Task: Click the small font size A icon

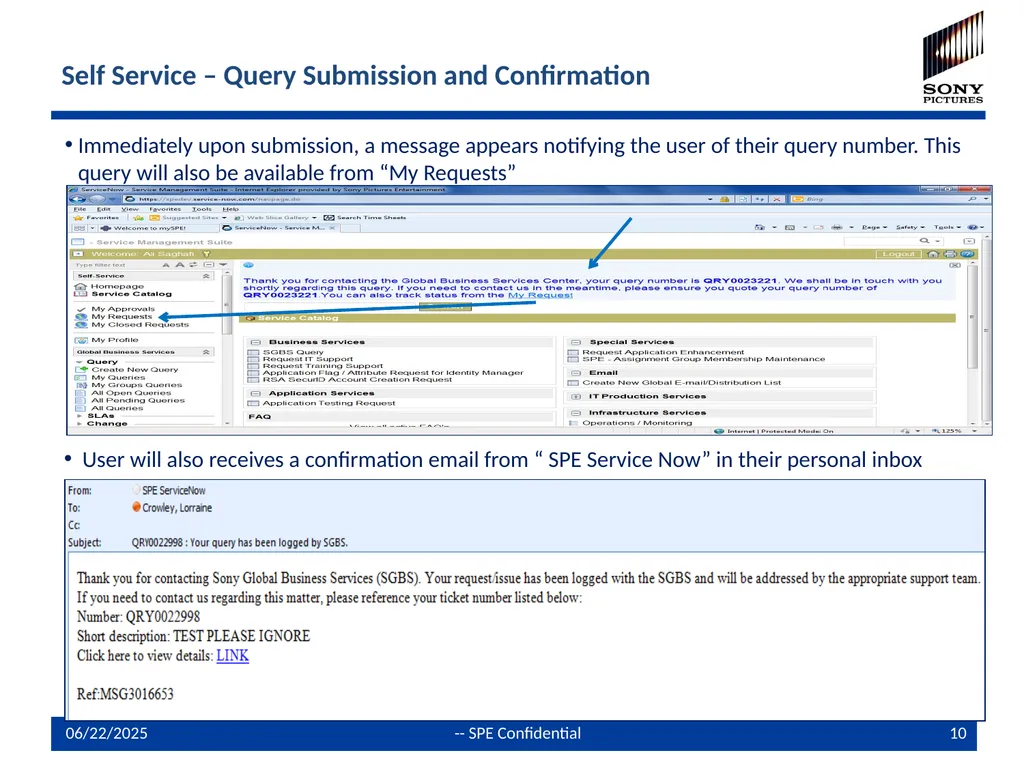Action: point(166,265)
